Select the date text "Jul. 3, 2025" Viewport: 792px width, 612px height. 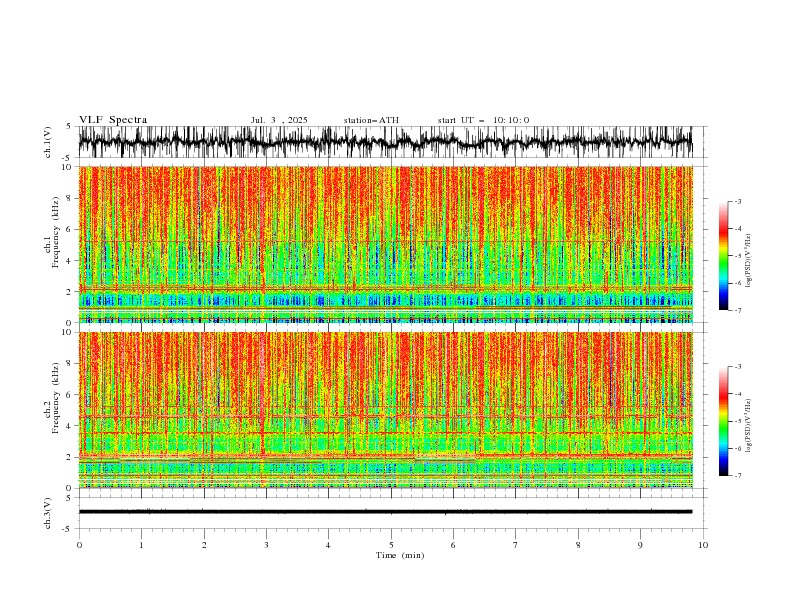click(279, 120)
